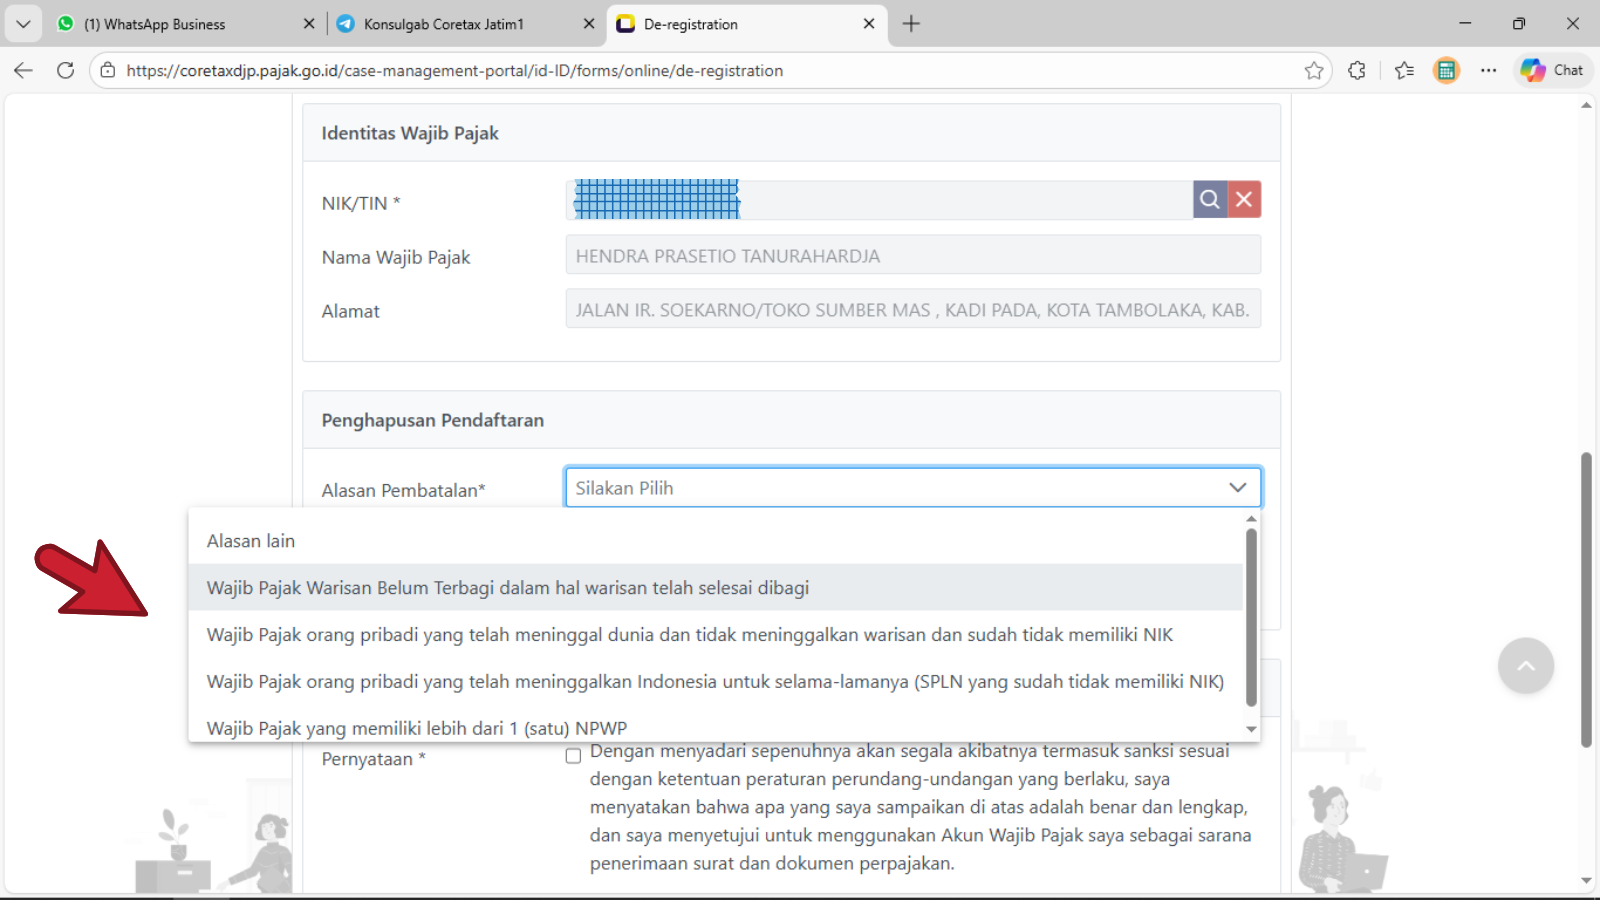Open the tab list chevron in title bar
The height and width of the screenshot is (900, 1600).
pos(23,24)
